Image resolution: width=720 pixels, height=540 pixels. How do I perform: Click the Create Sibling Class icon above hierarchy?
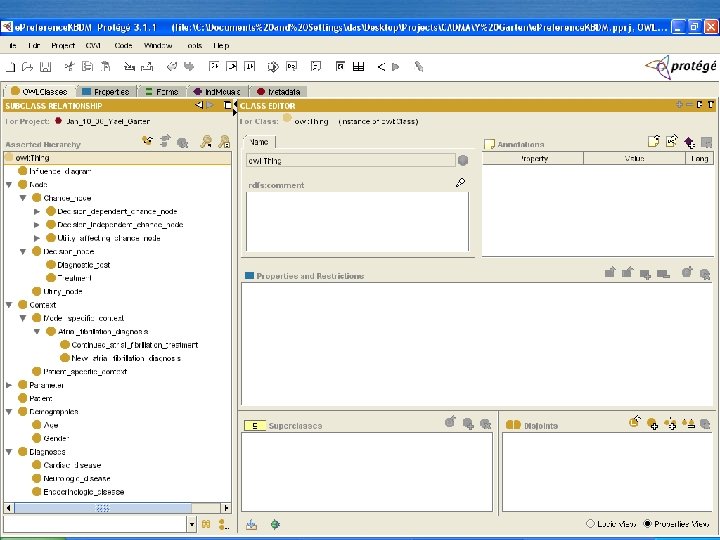coord(165,141)
